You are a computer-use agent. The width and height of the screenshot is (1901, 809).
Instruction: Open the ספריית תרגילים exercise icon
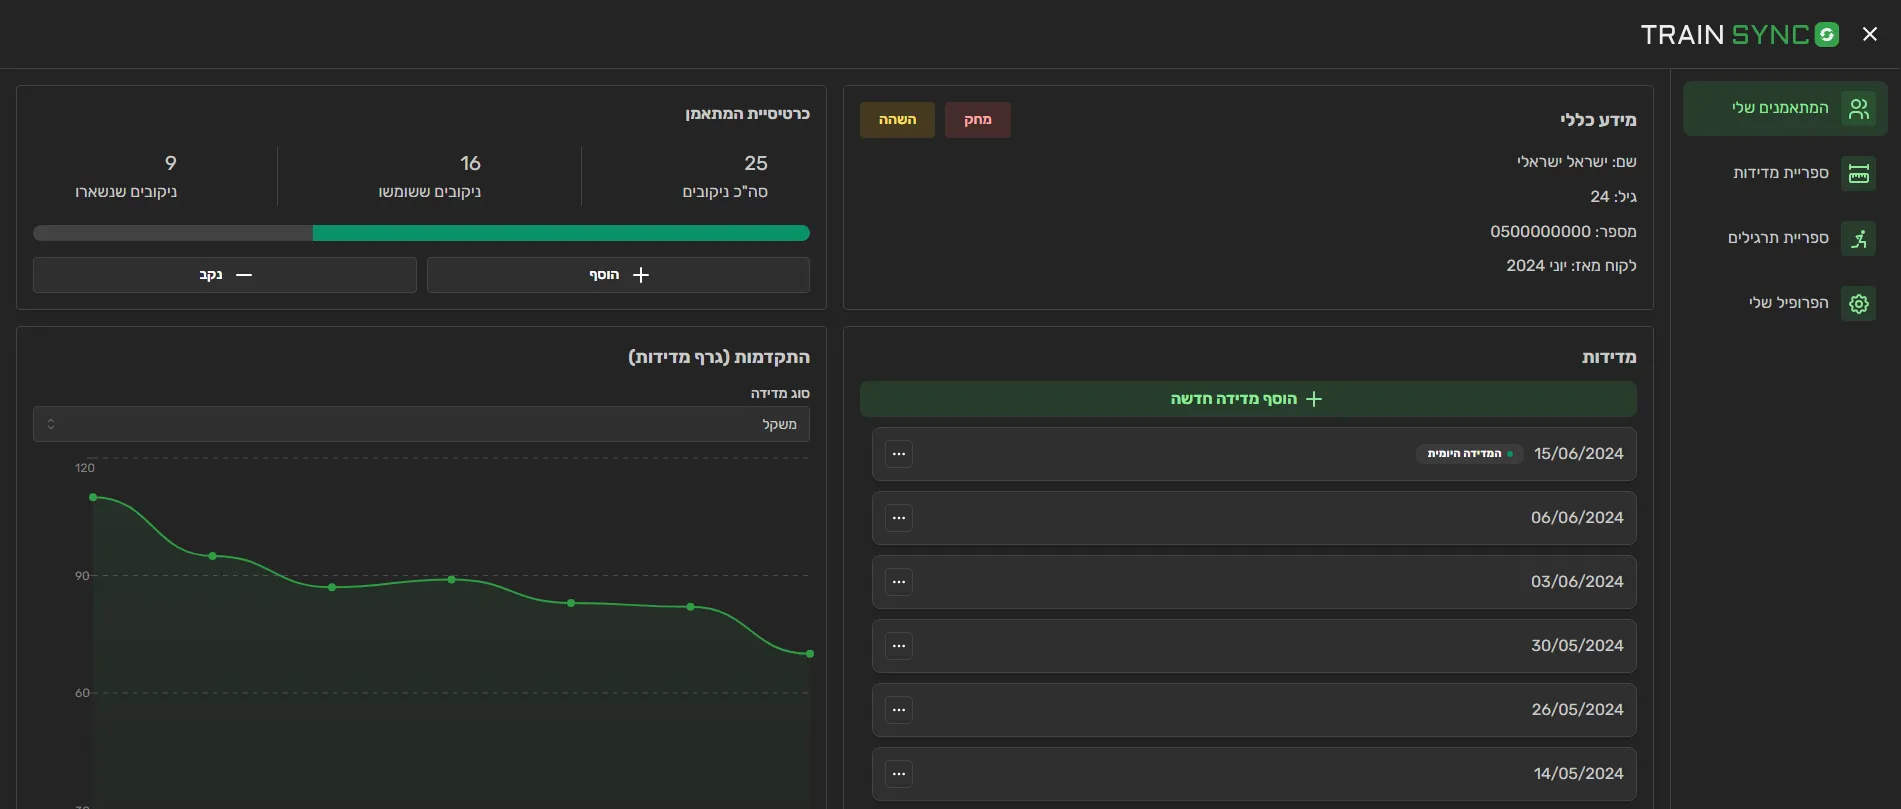(x=1858, y=238)
